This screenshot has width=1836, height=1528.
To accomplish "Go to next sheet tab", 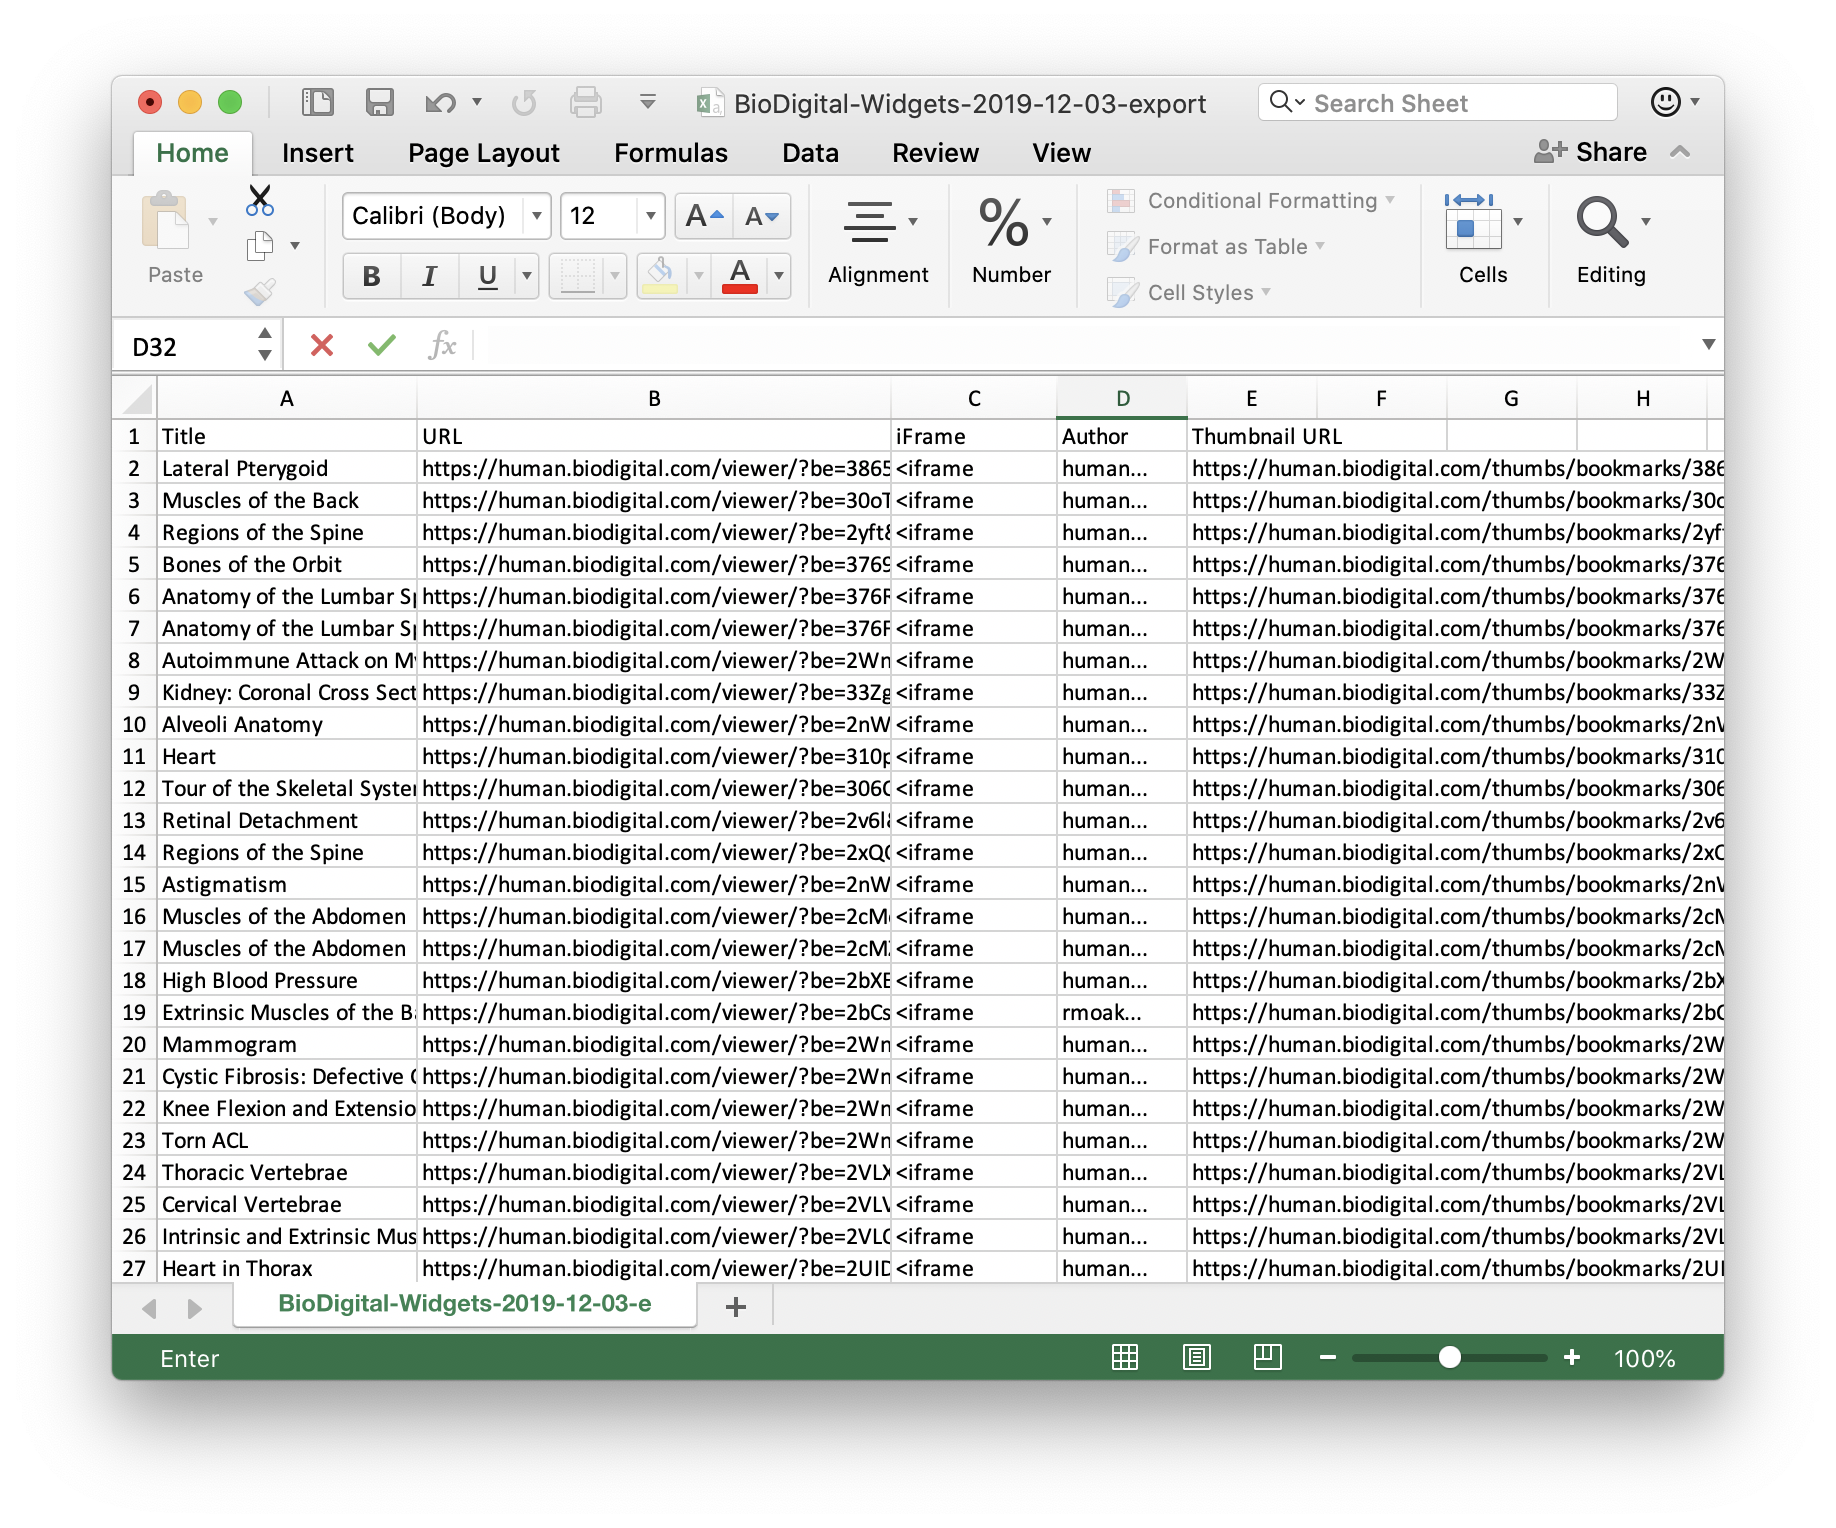I will [195, 1308].
